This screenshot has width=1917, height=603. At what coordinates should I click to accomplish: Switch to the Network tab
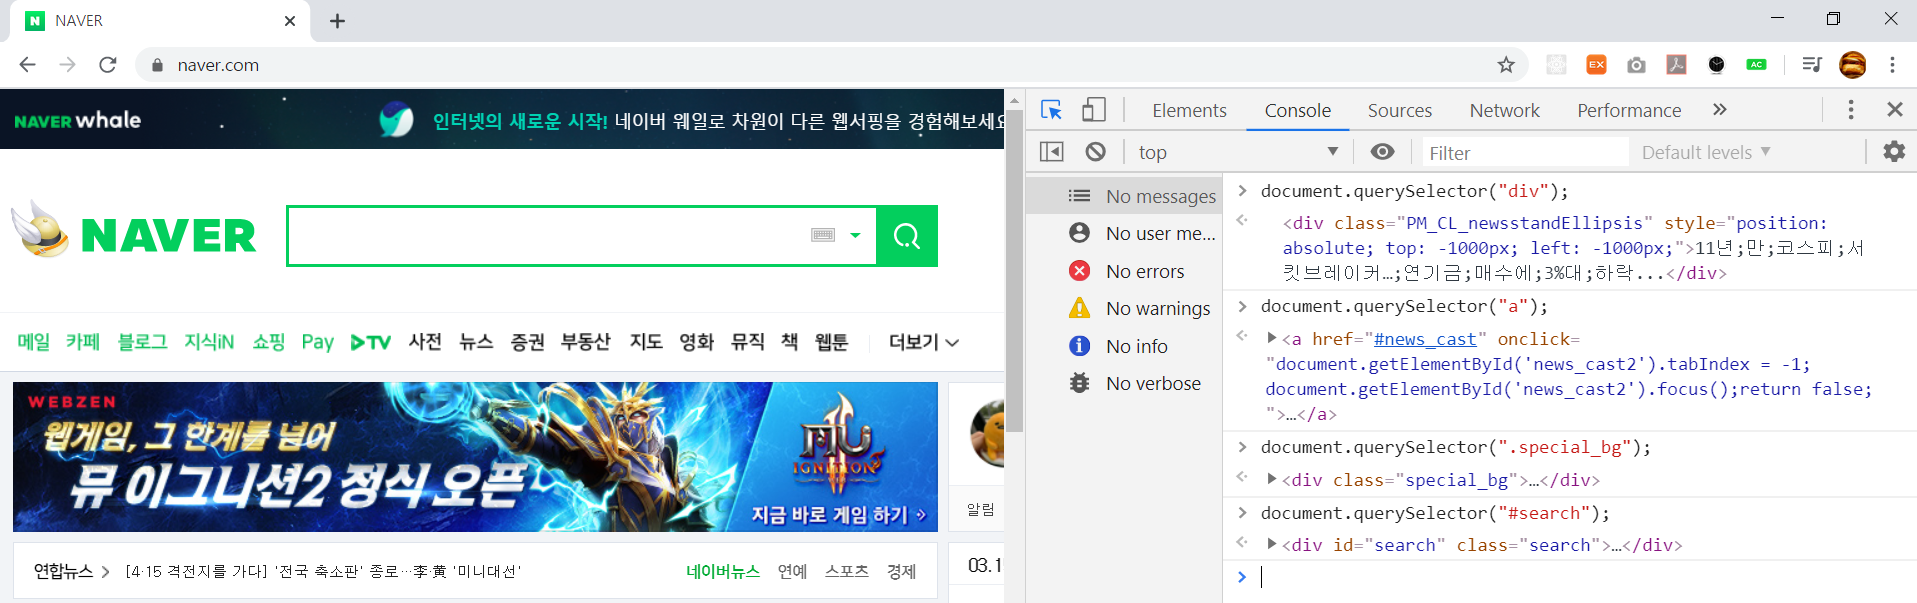point(1504,110)
